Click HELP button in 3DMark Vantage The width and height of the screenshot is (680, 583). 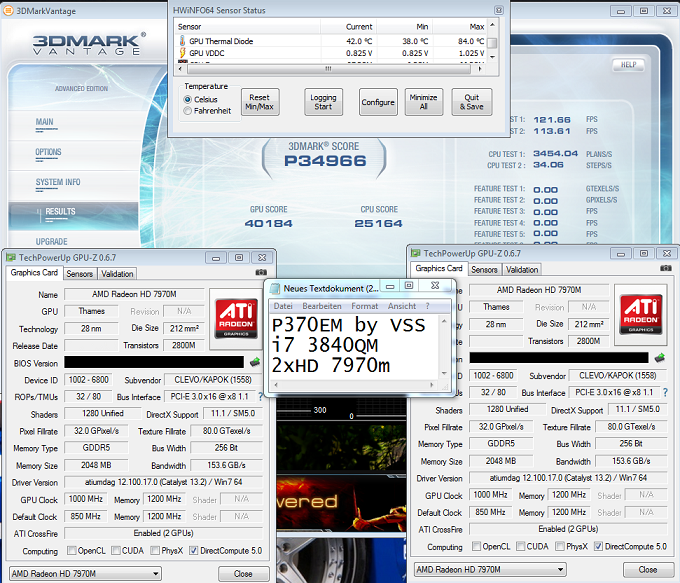tap(628, 65)
